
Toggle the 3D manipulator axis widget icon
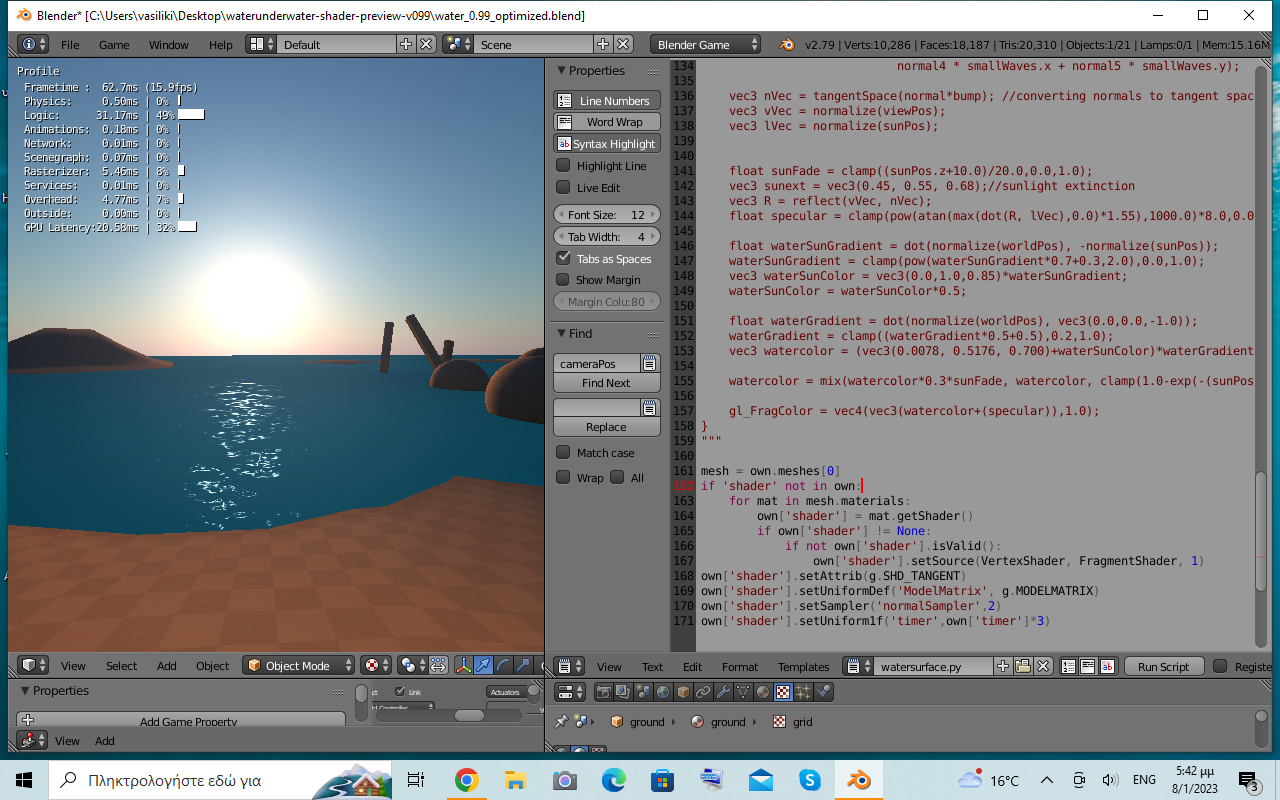click(x=464, y=665)
